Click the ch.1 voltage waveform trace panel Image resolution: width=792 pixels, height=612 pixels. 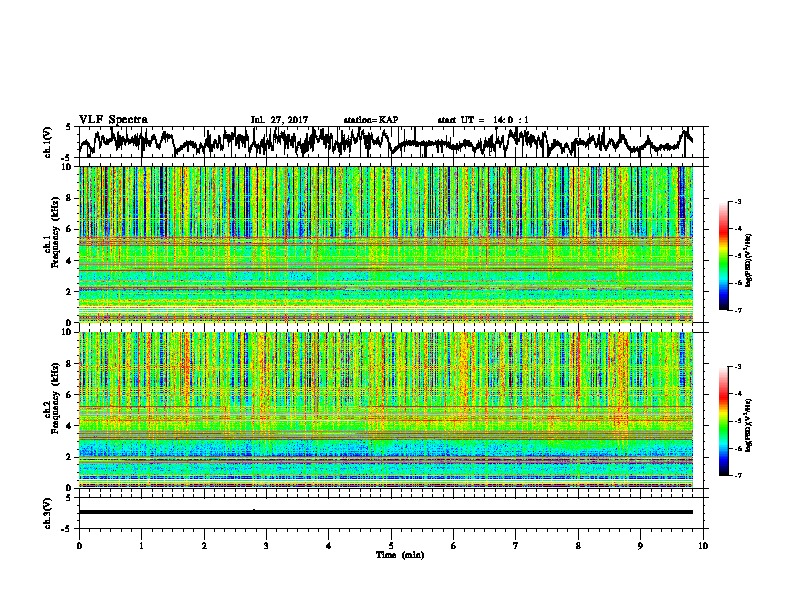(391, 142)
